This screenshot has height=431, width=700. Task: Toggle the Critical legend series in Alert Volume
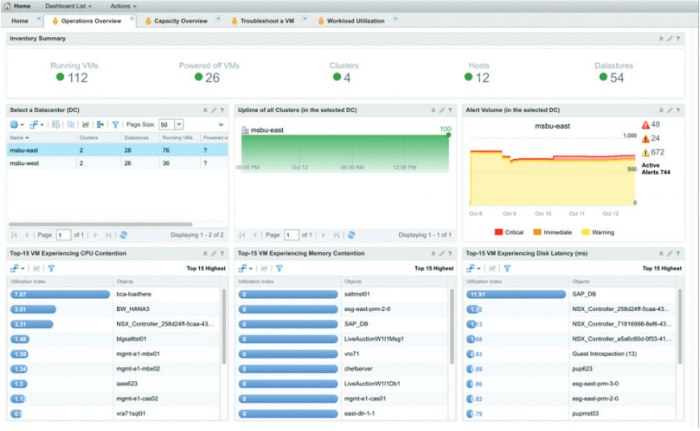pyautogui.click(x=509, y=232)
